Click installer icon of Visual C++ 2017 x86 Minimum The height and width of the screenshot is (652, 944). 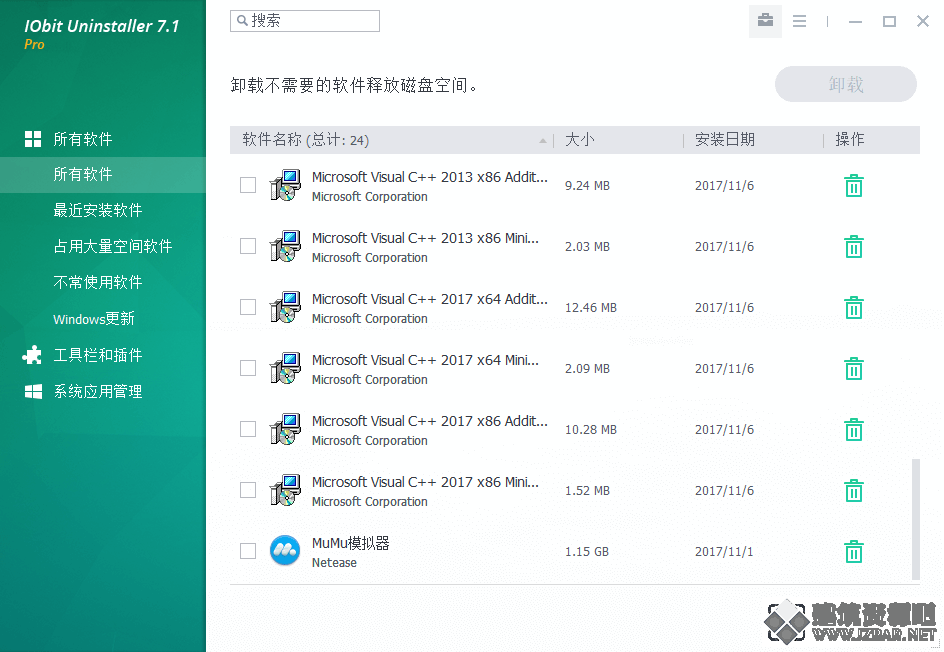coord(285,491)
